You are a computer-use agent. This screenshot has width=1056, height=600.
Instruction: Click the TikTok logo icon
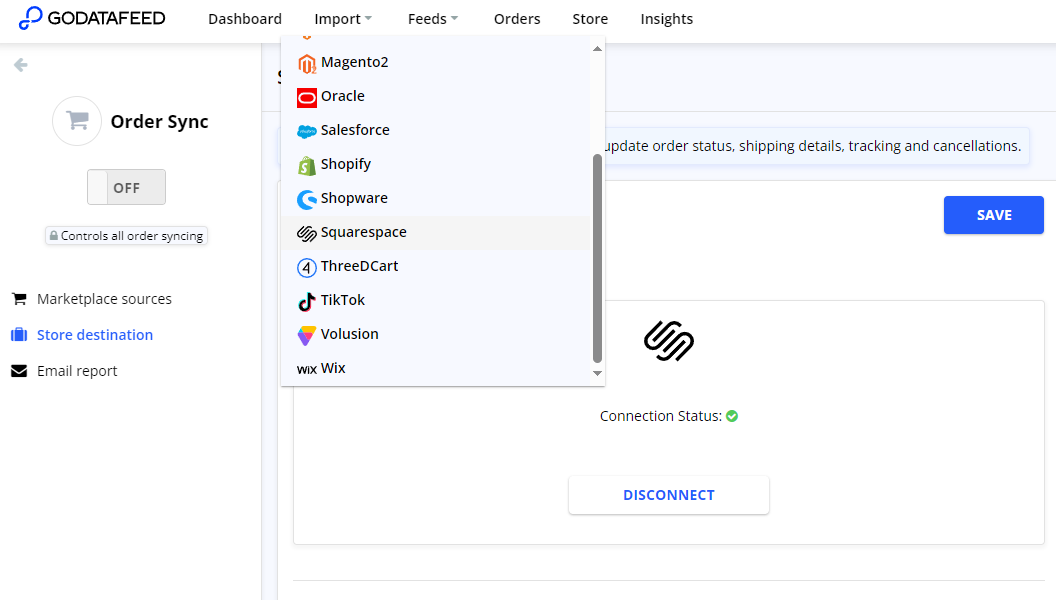pos(306,301)
